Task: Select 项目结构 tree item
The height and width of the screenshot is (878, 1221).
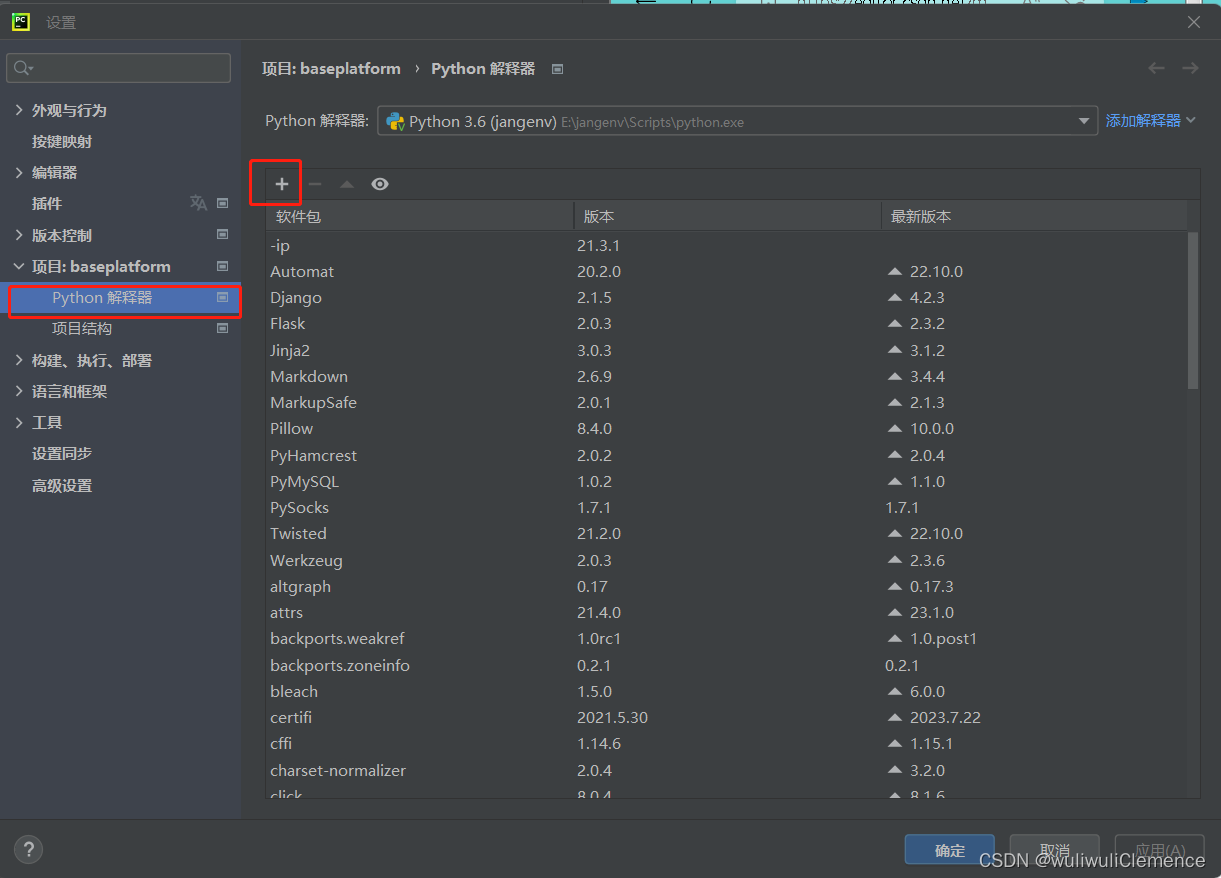Action: (x=82, y=328)
